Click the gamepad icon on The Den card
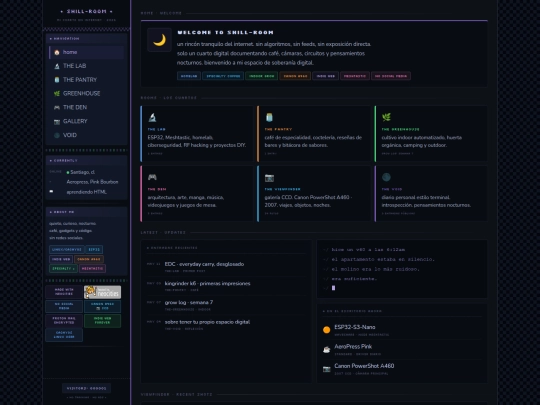 152,177
